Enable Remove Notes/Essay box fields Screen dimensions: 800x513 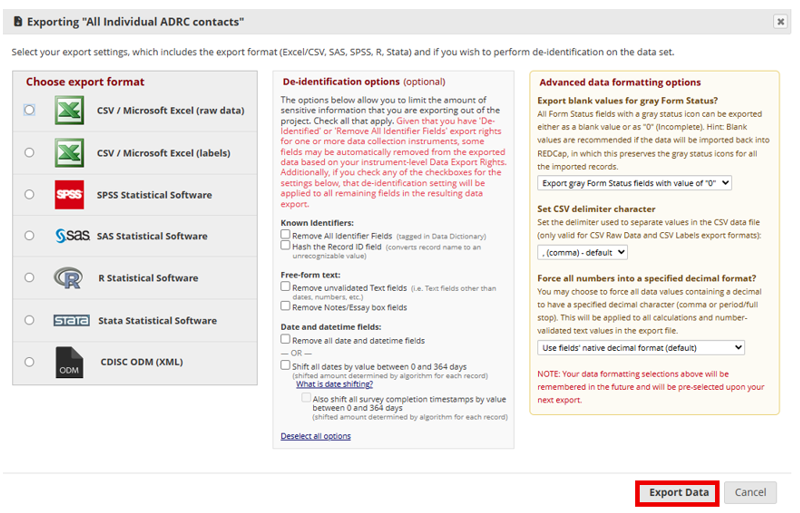pyautogui.click(x=285, y=306)
